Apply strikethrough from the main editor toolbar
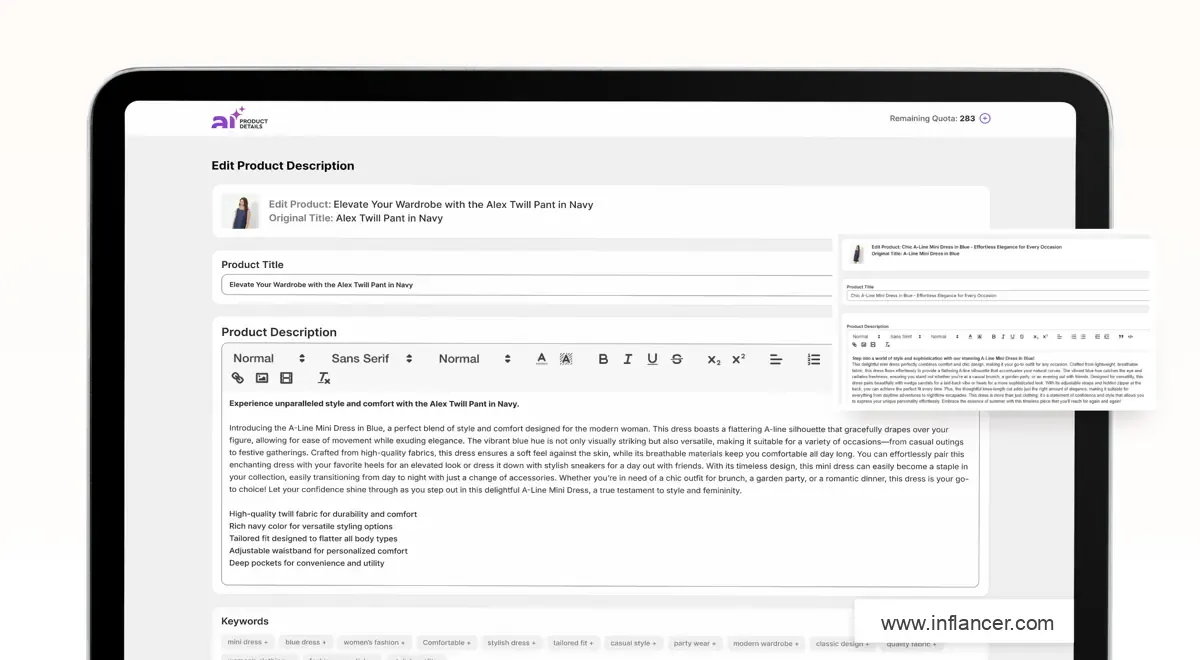This screenshot has width=1200, height=660. coord(677,359)
